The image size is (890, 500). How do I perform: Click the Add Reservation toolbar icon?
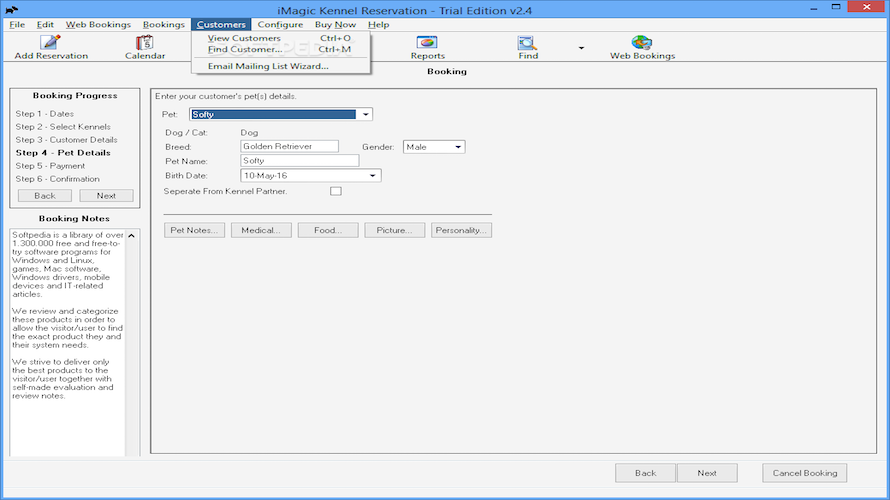pyautogui.click(x=51, y=43)
